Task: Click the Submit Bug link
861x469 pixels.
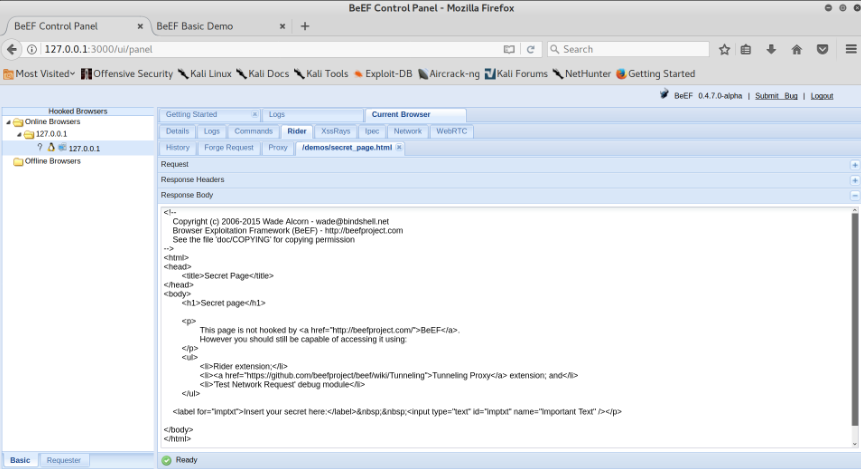Action: point(776,96)
